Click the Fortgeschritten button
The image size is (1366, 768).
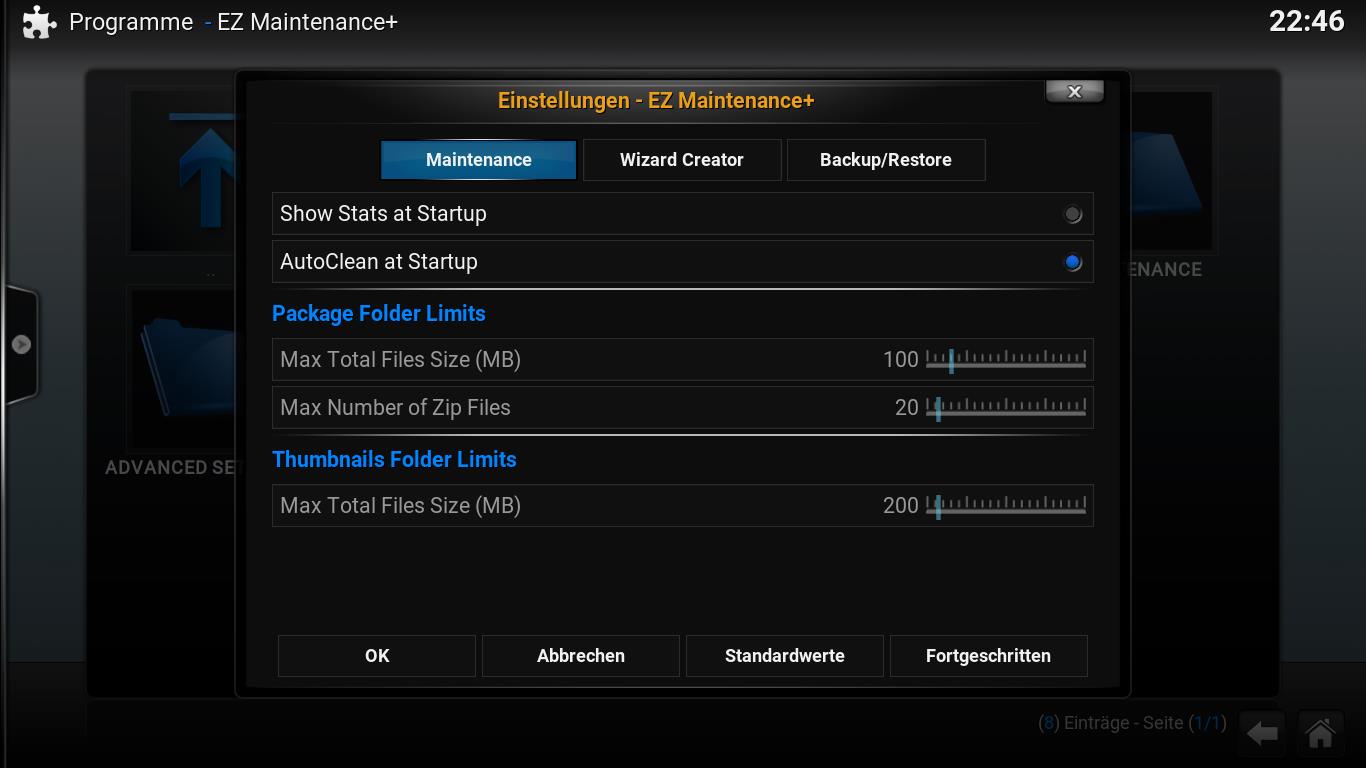988,656
